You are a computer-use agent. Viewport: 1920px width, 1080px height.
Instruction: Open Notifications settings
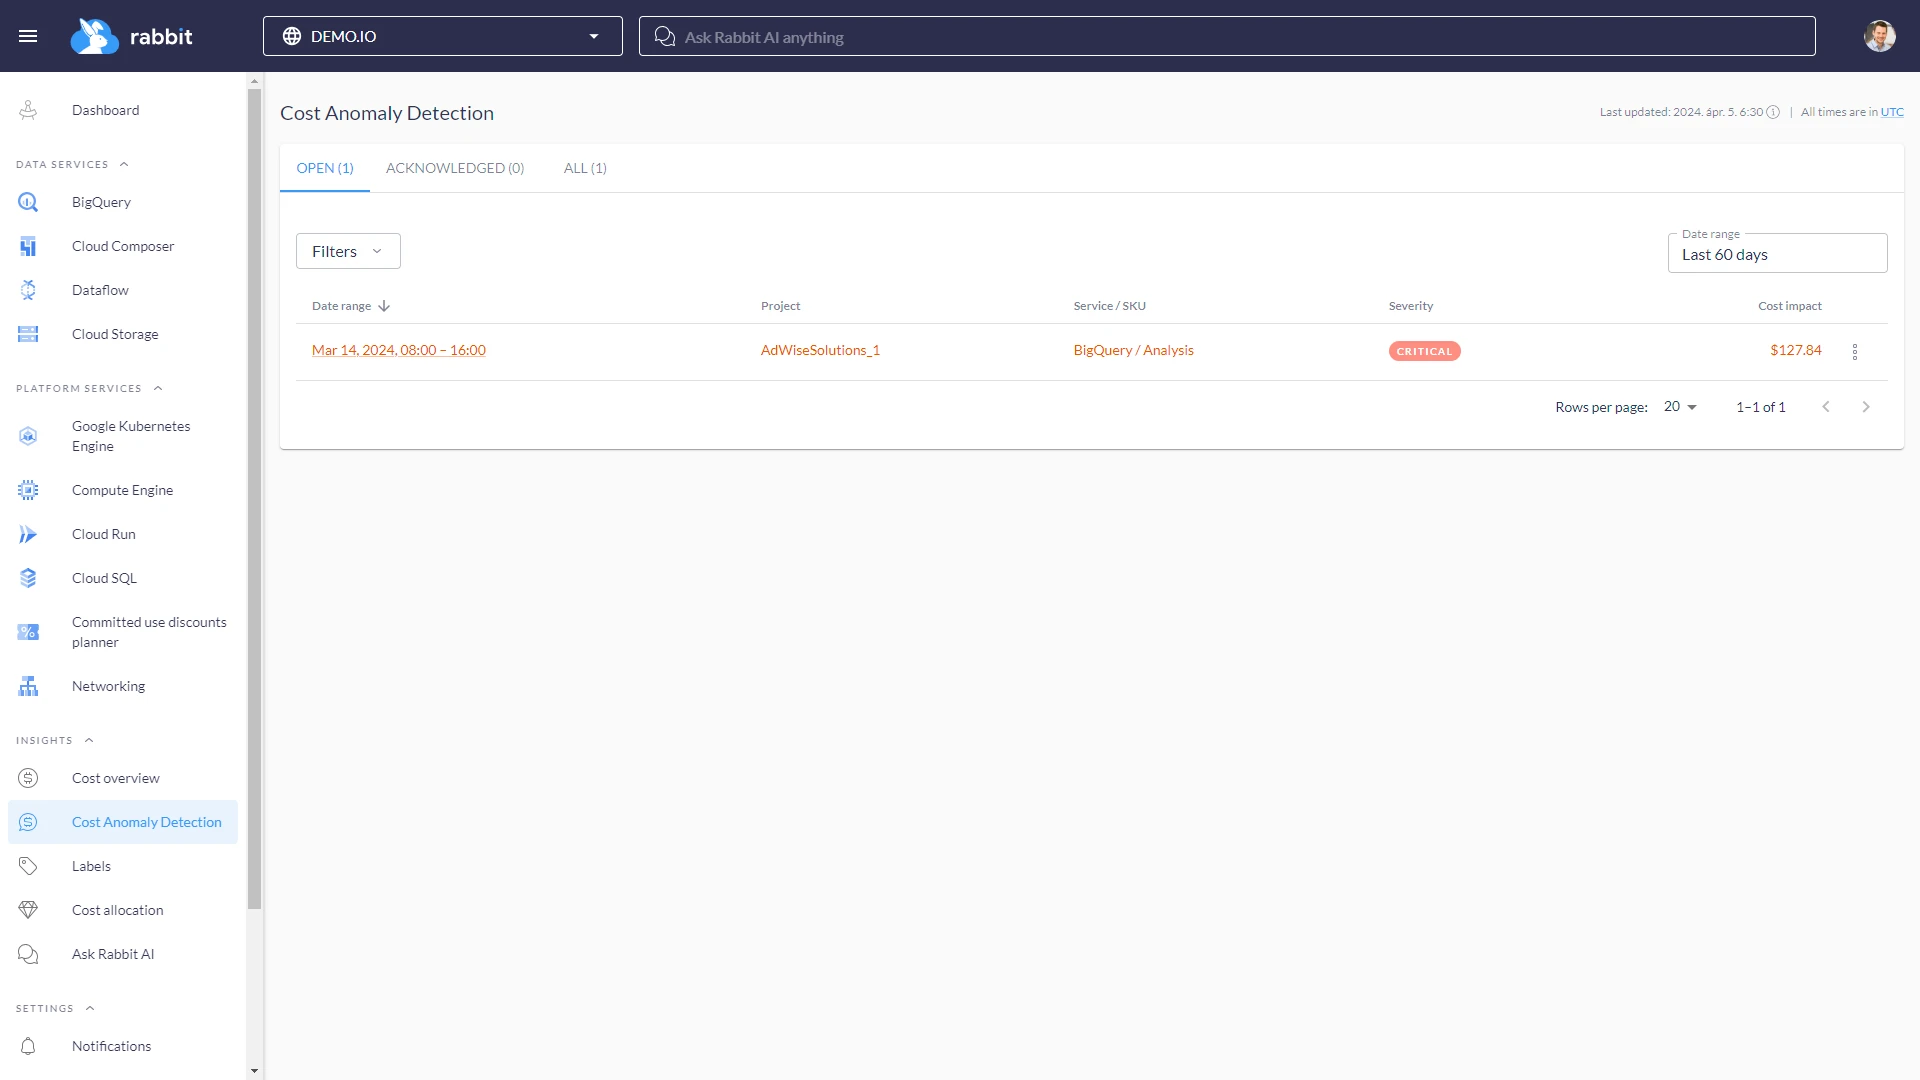(x=112, y=1046)
